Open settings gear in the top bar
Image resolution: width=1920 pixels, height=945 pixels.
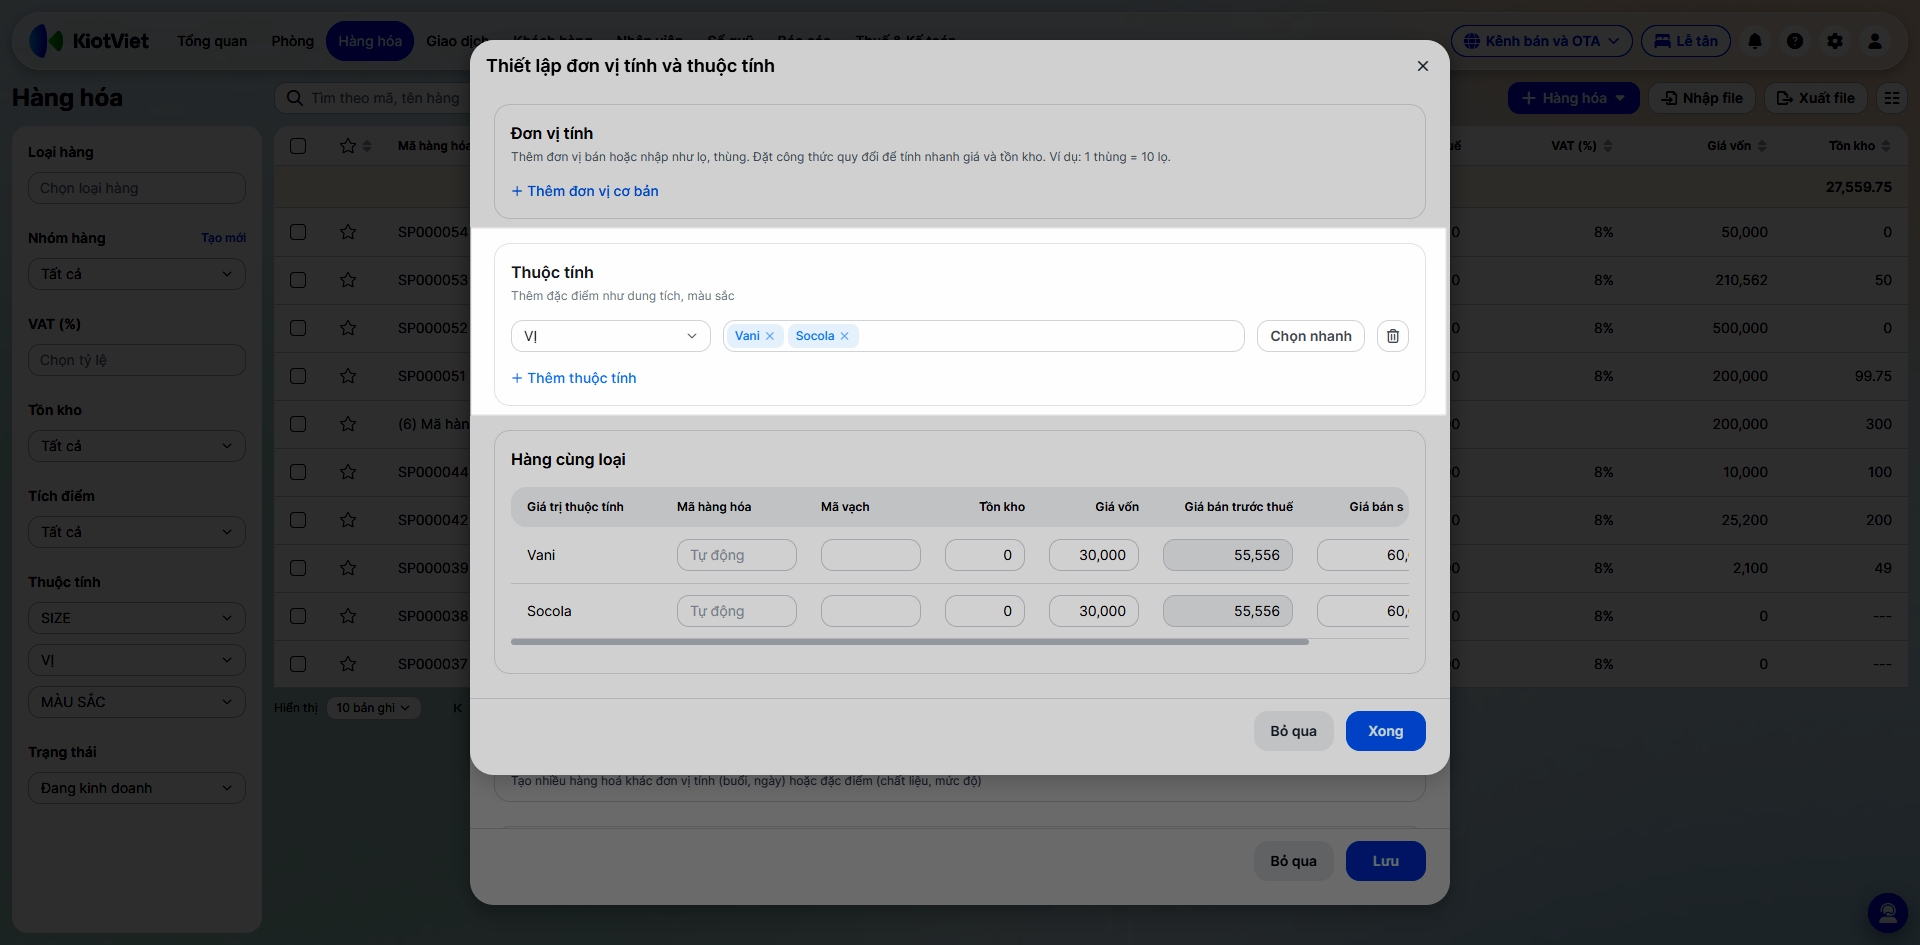coord(1835,41)
